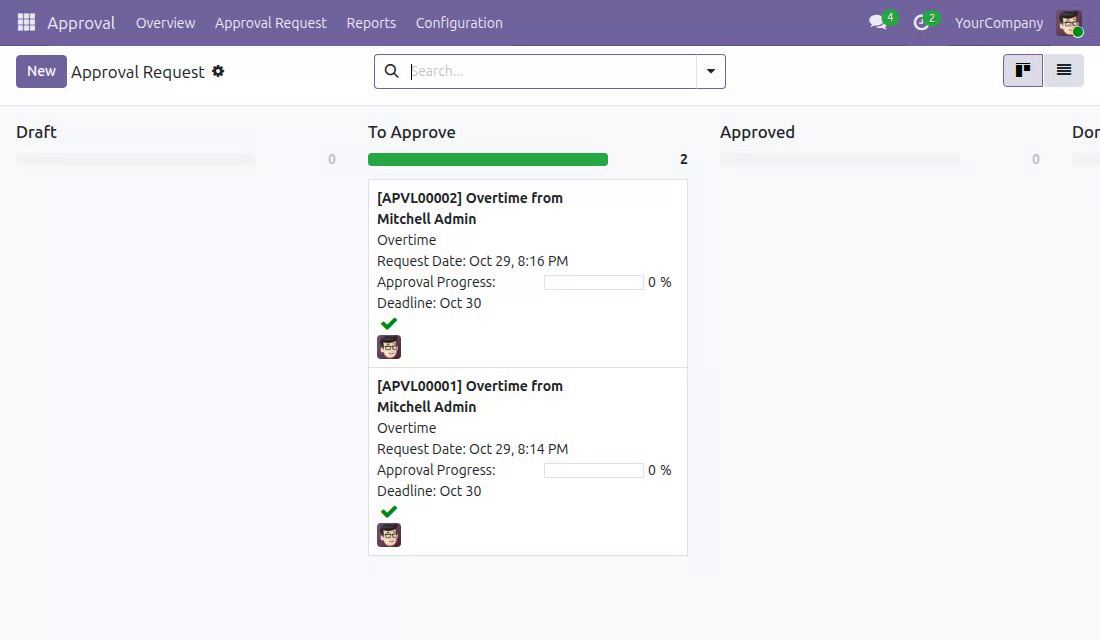Click 'Deadline: Oct 30' on APVL00001 card
Image resolution: width=1100 pixels, height=640 pixels.
pos(429,491)
